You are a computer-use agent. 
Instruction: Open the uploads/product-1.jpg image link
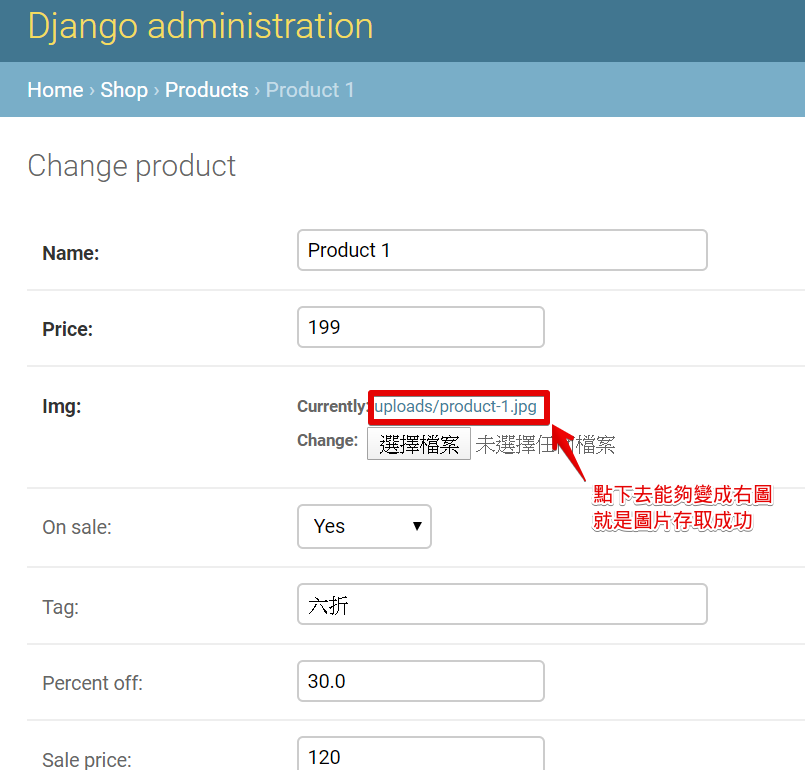tap(455, 407)
